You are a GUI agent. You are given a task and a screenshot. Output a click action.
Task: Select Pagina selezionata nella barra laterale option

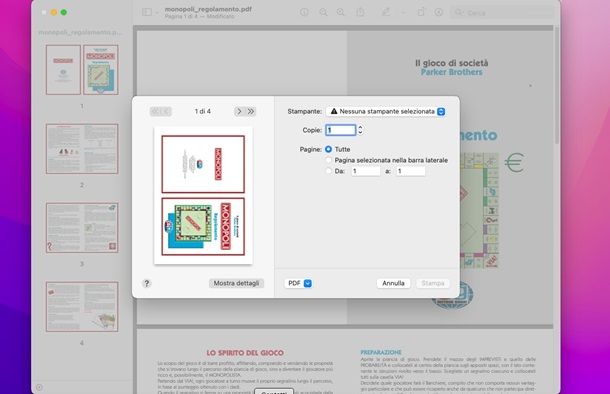pos(328,160)
